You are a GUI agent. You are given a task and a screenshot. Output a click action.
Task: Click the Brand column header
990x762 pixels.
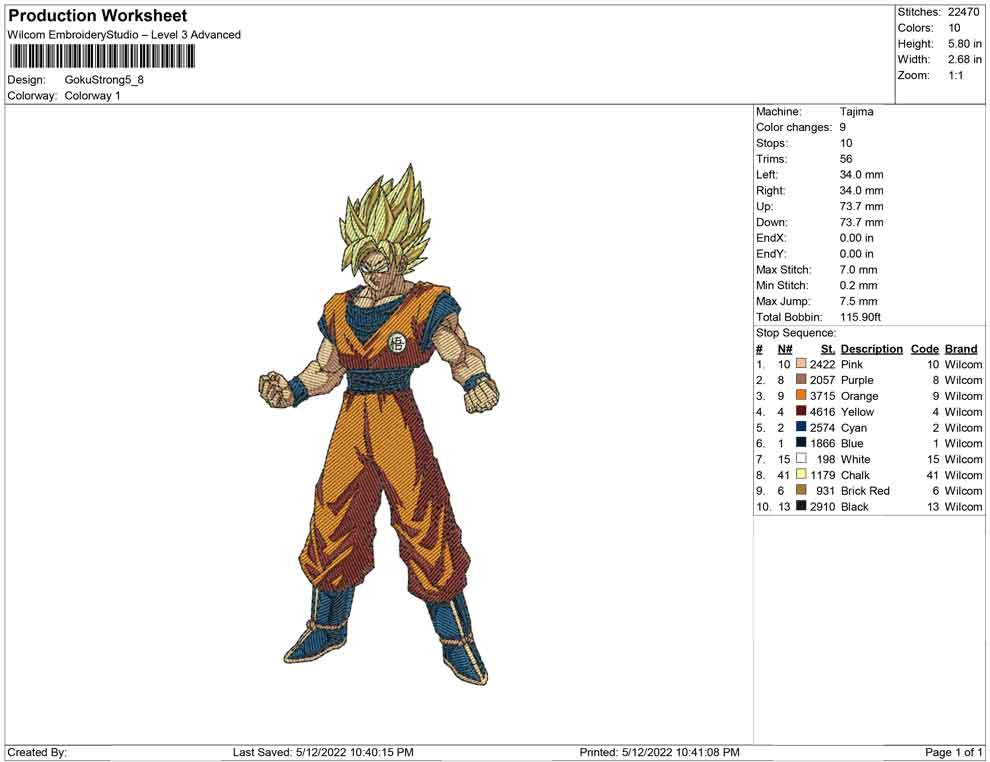(x=961, y=349)
